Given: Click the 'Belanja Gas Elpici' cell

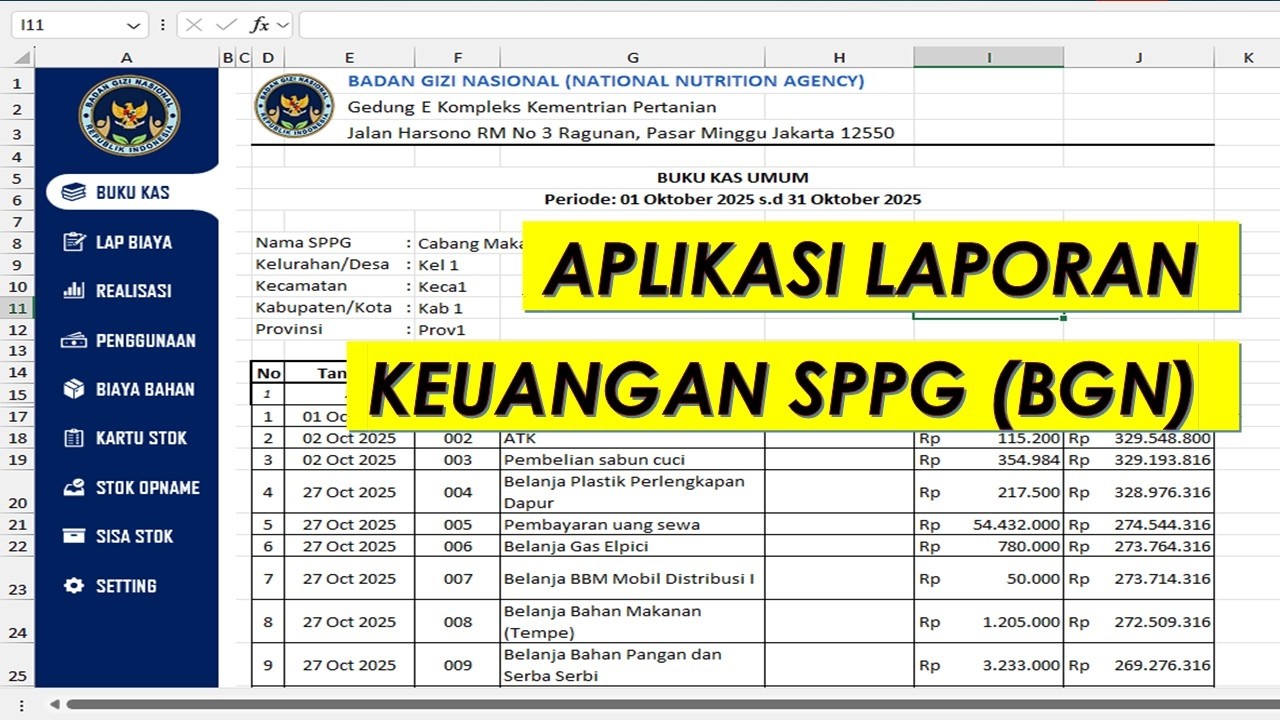Looking at the screenshot, I should (632, 546).
